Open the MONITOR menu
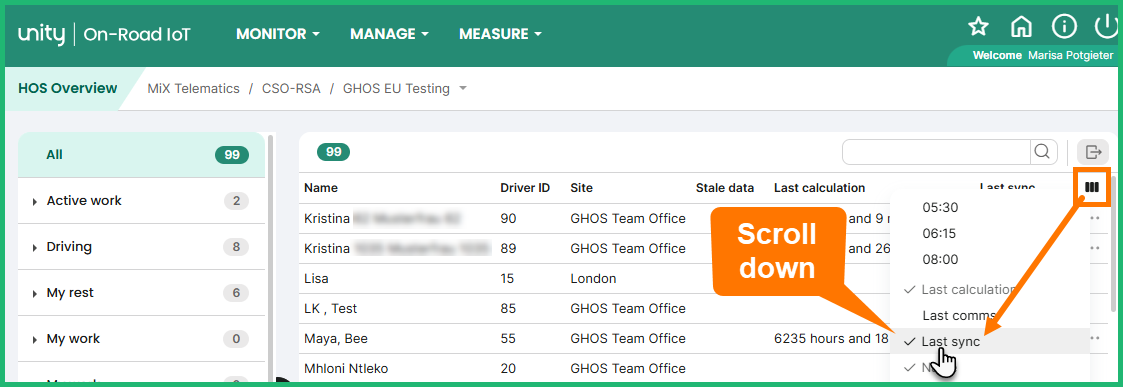 pyautogui.click(x=278, y=34)
